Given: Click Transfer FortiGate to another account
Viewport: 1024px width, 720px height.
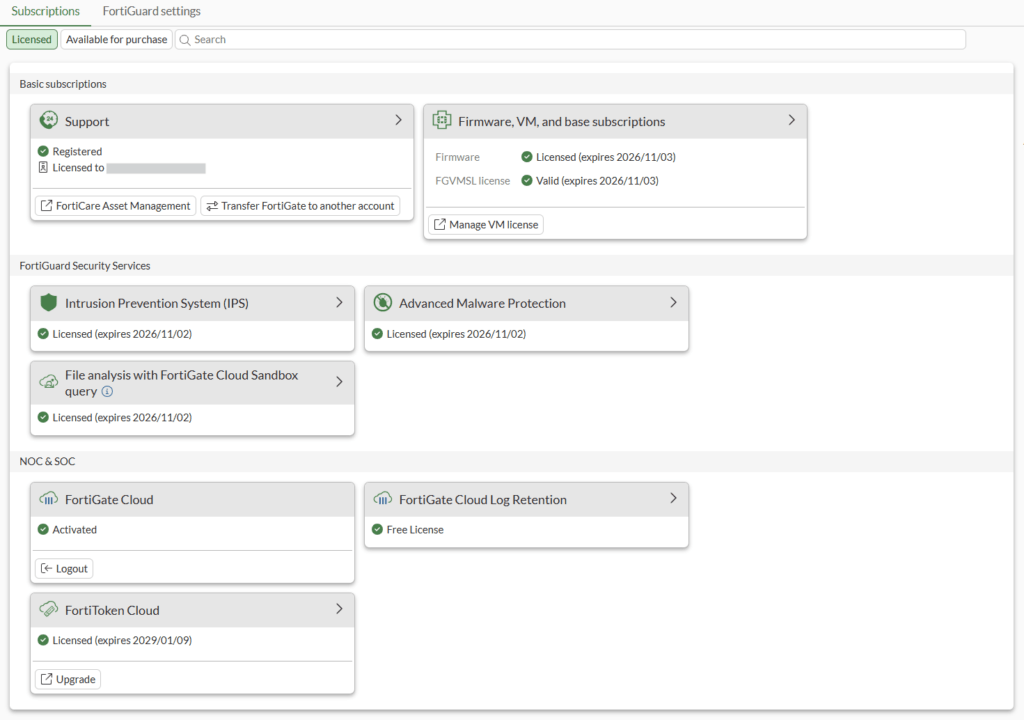Looking at the screenshot, I should [300, 206].
